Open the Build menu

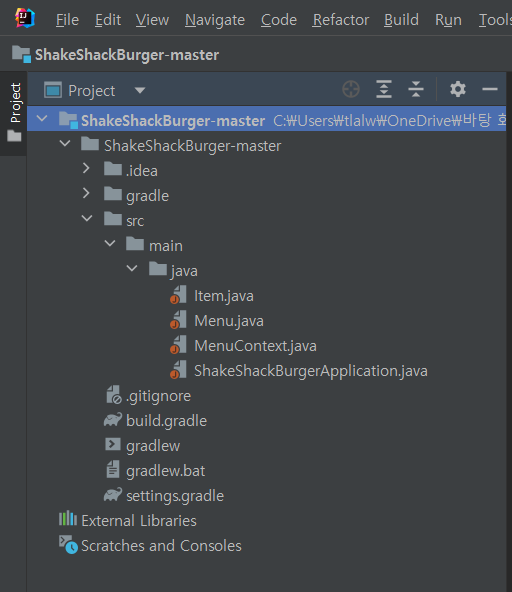pyautogui.click(x=401, y=20)
